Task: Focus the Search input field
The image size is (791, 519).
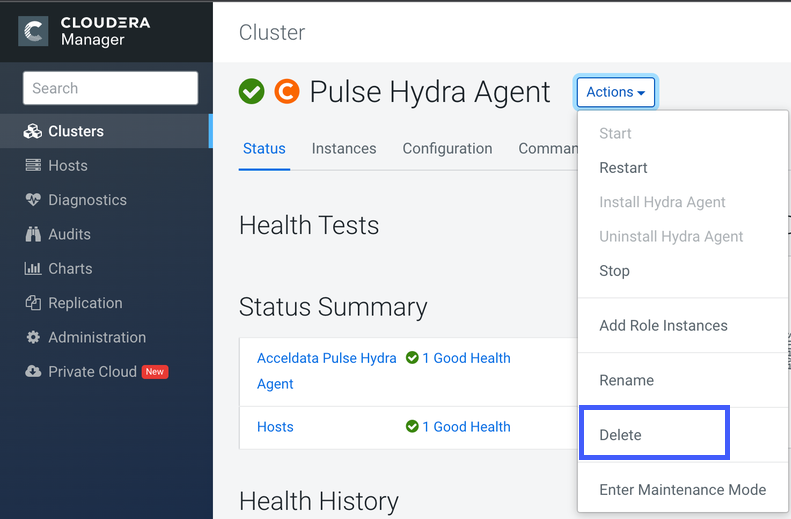Action: pyautogui.click(x=110, y=88)
